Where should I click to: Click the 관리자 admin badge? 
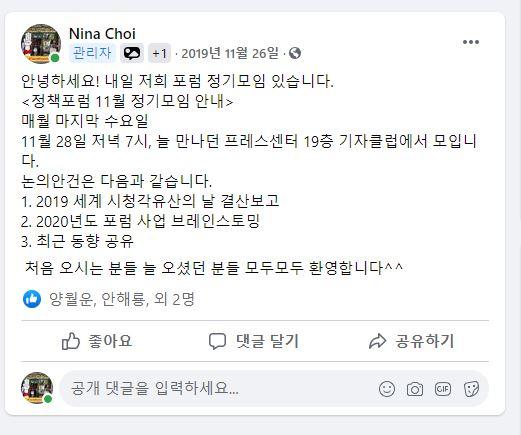[x=92, y=53]
